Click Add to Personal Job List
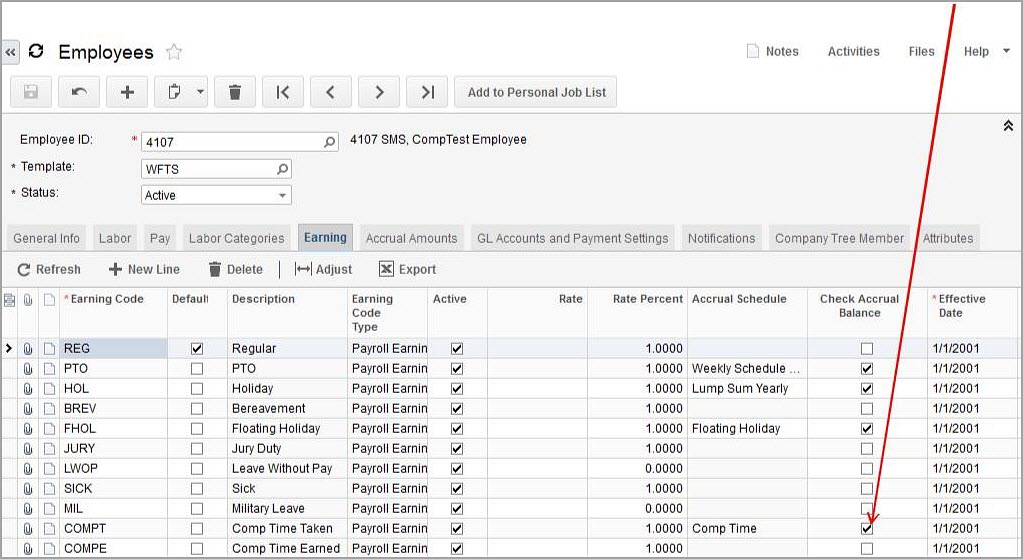This screenshot has width=1023, height=559. (536, 92)
